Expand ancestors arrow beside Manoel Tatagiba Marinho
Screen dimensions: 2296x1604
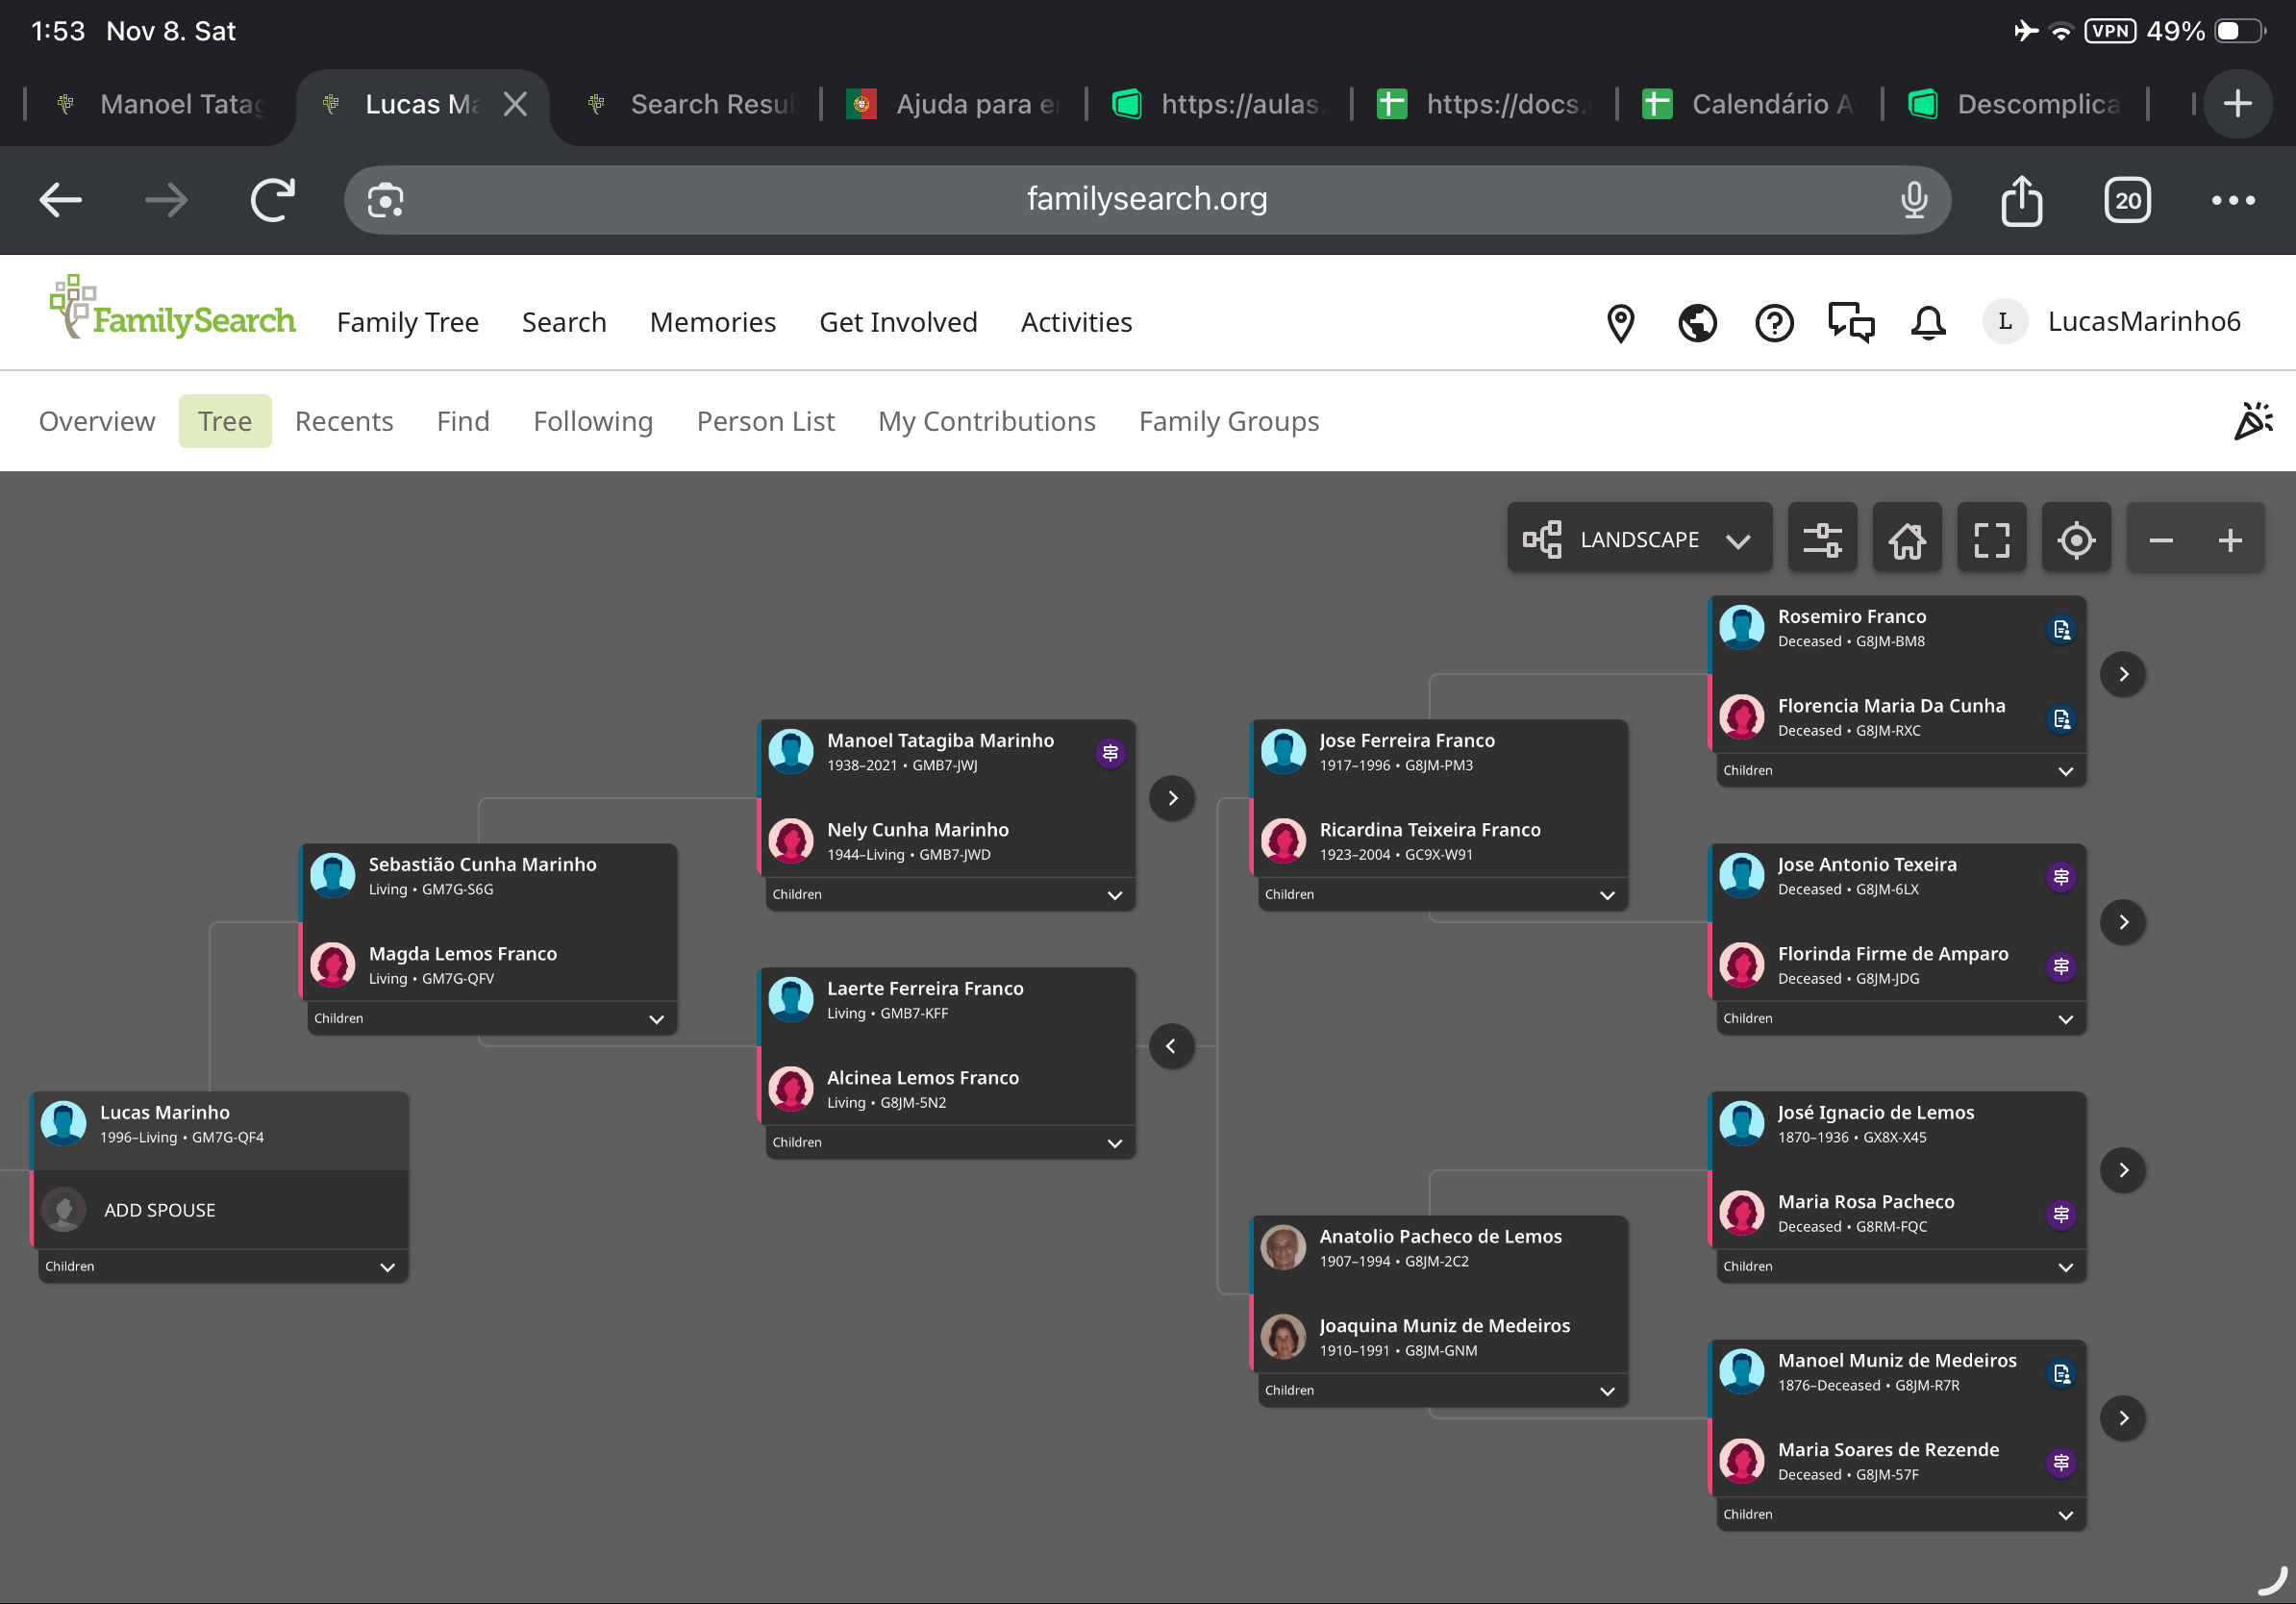click(x=1172, y=798)
